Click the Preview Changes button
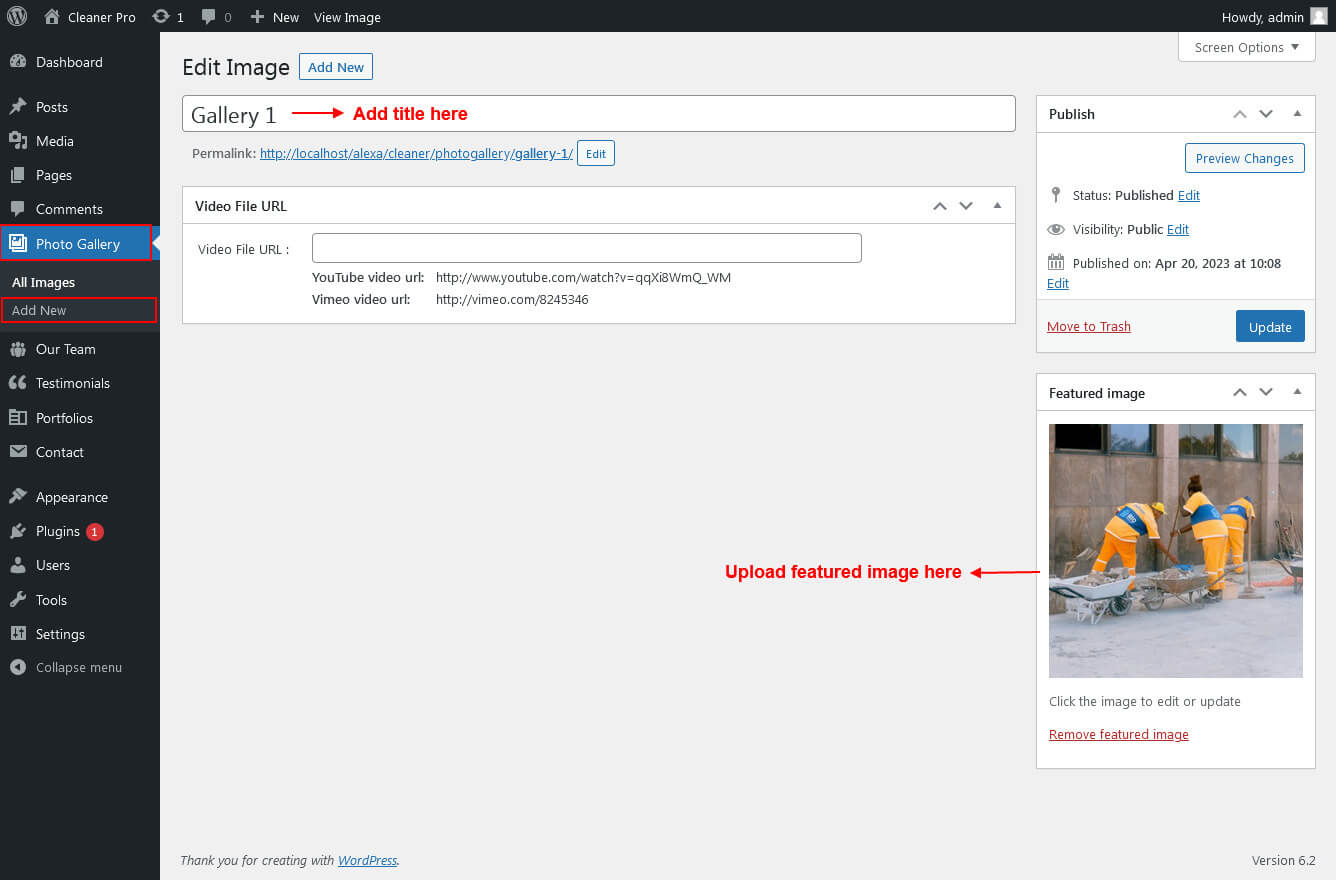The image size is (1336, 880). [x=1244, y=158]
